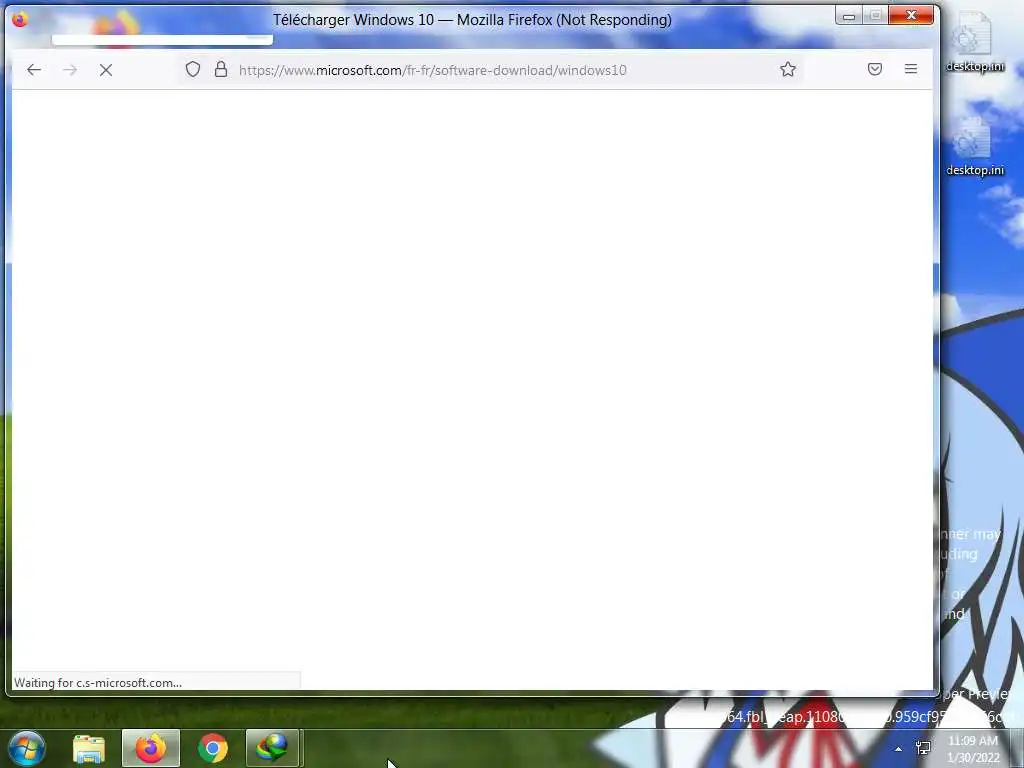Screen dimensions: 1024x768
Task: Open the tracking protection shield icon
Action: 193,69
